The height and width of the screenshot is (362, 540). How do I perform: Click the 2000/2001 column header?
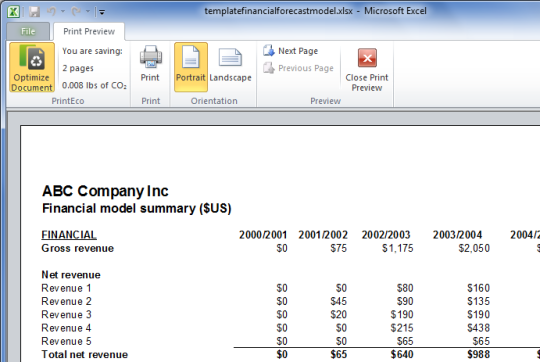(263, 235)
